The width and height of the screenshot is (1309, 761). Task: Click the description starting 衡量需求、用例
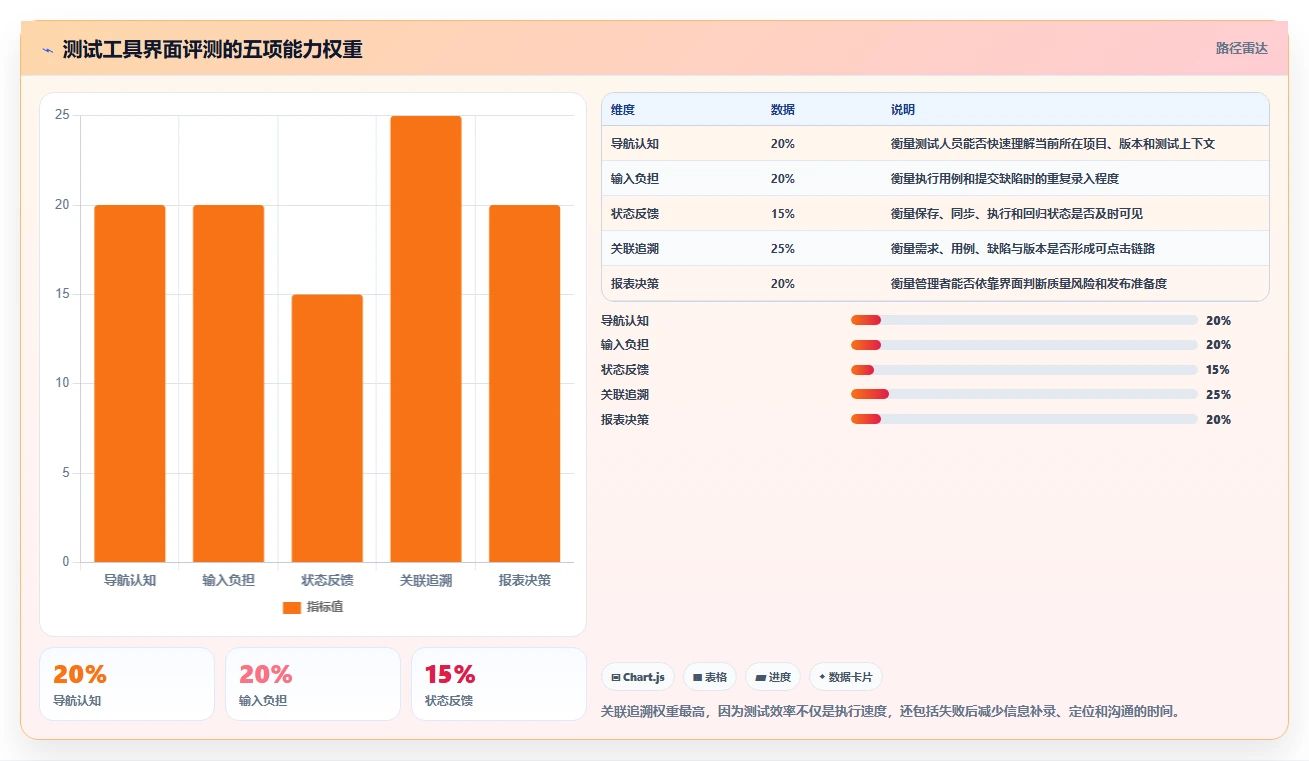tap(1023, 249)
